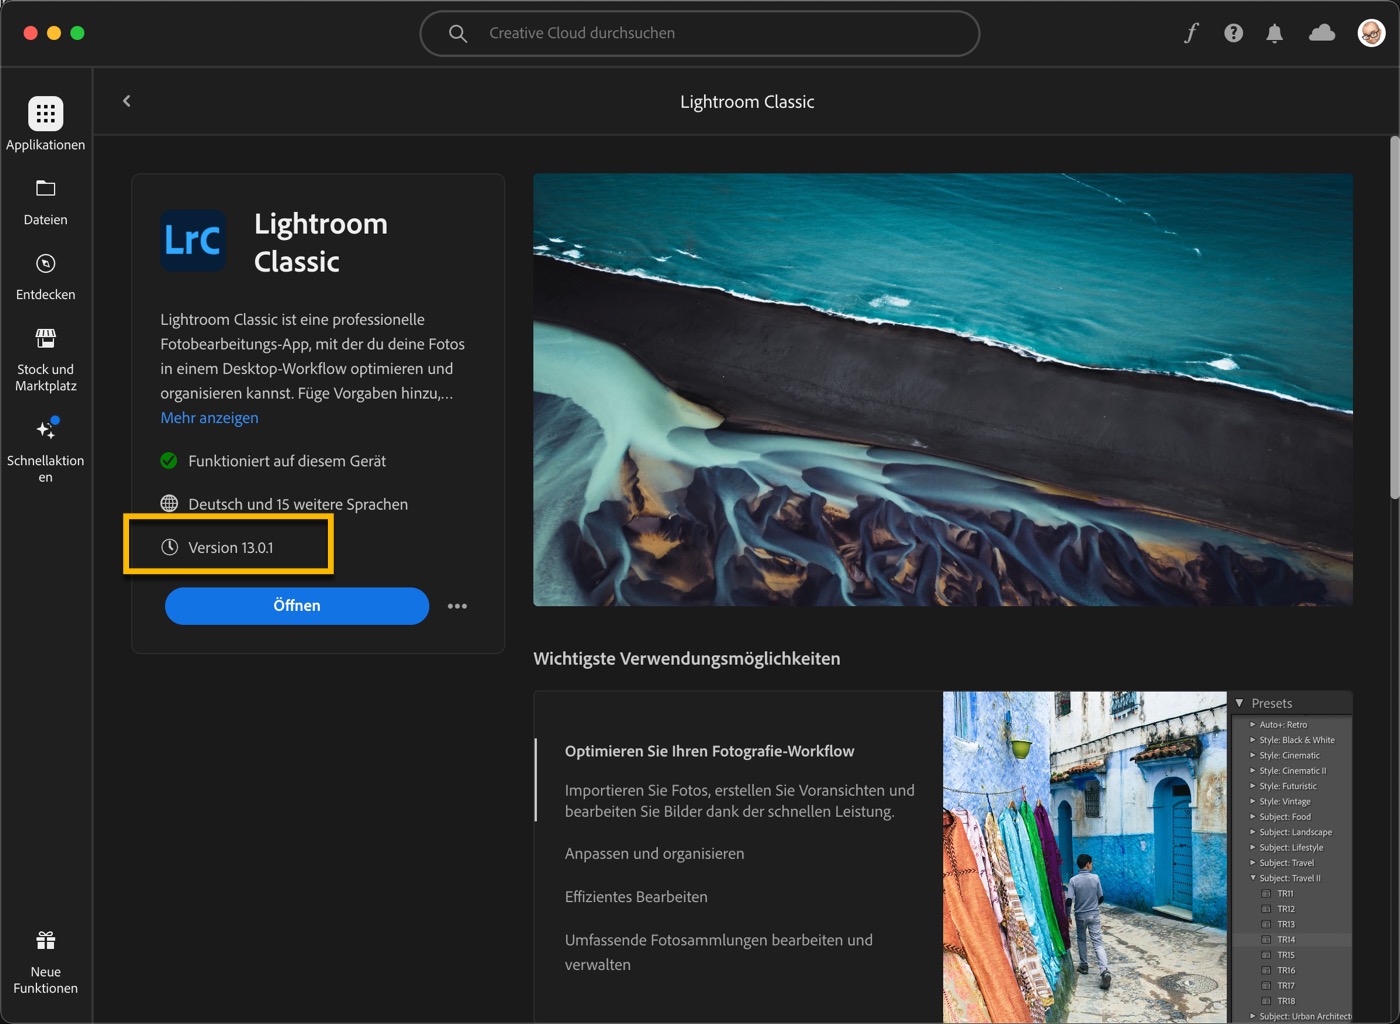The image size is (1400, 1024).
Task: Open Schnellaktionen sparkle section
Action: [x=45, y=450]
